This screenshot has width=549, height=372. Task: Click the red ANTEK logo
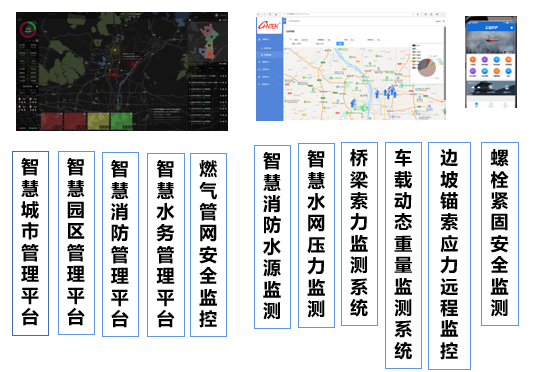(x=269, y=26)
